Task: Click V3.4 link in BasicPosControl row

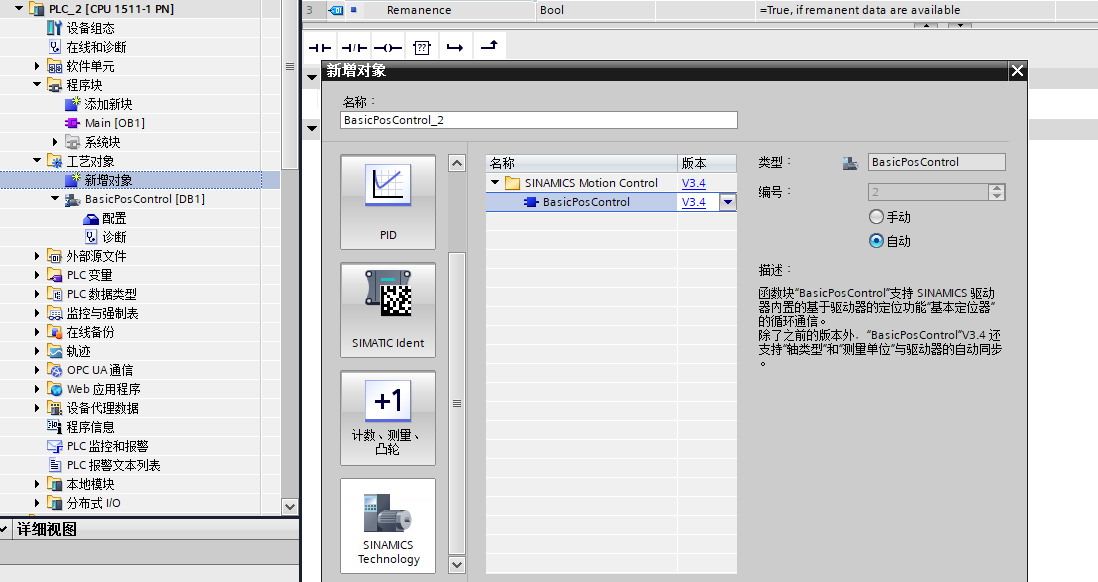Action: (x=693, y=202)
